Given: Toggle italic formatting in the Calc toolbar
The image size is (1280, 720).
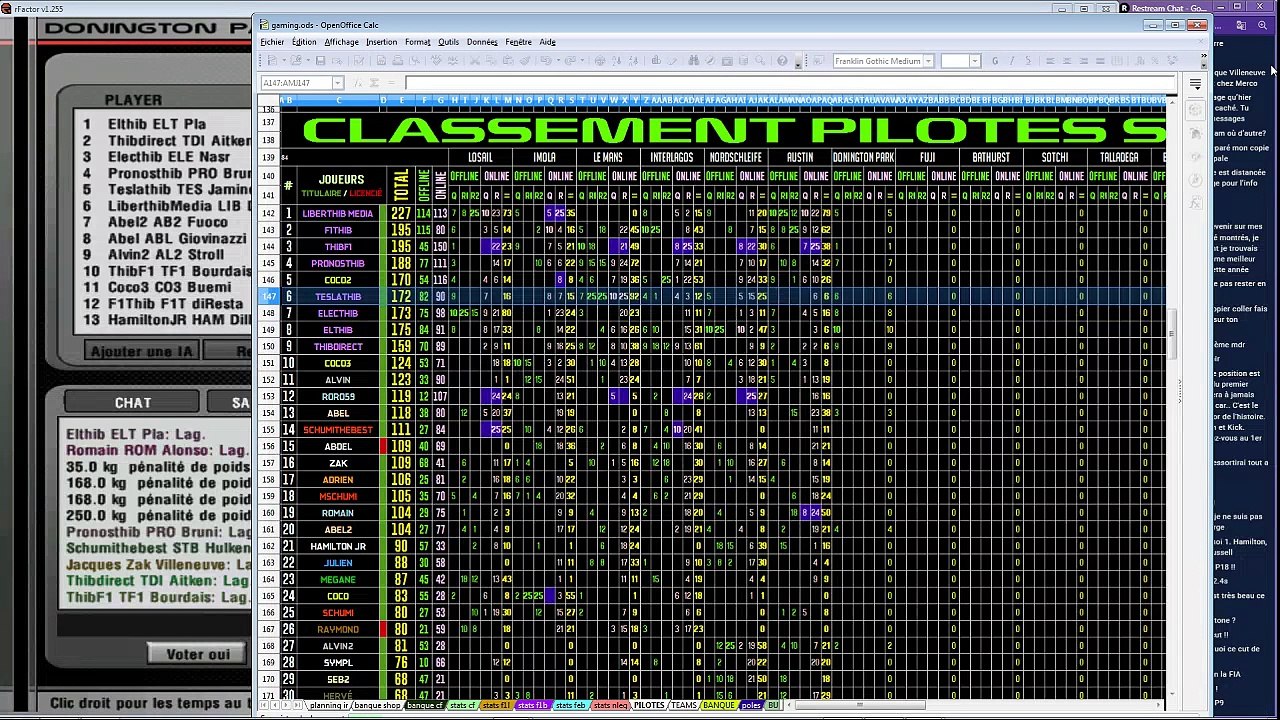Looking at the screenshot, I should pyautogui.click(x=1011, y=61).
